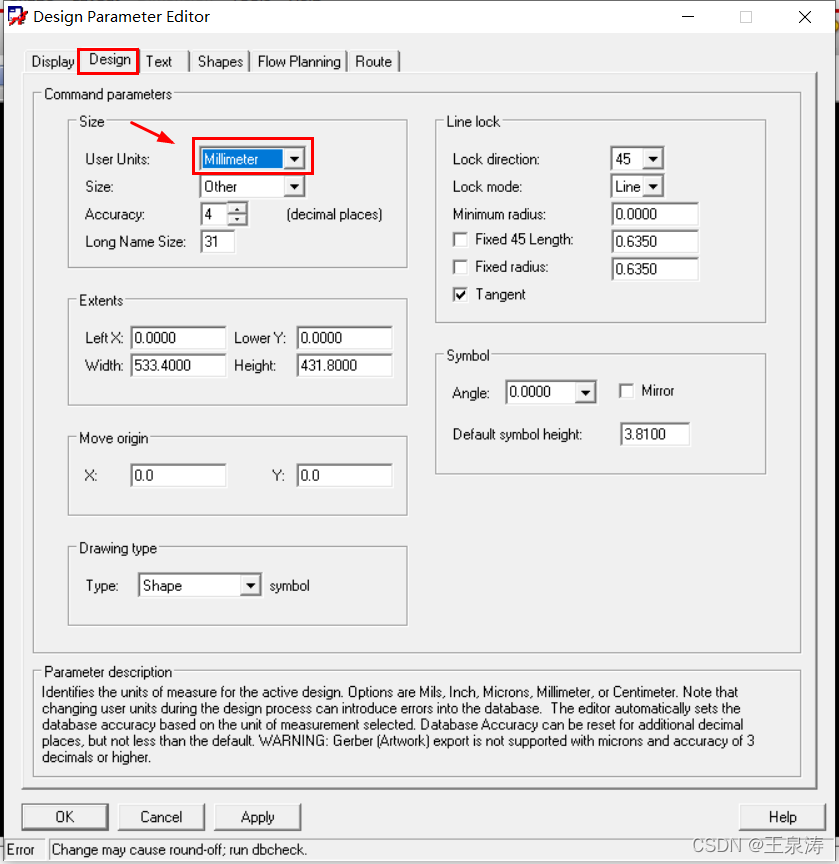The image size is (839, 864).
Task: Open the Drawing type dropdown
Action: tap(250, 586)
